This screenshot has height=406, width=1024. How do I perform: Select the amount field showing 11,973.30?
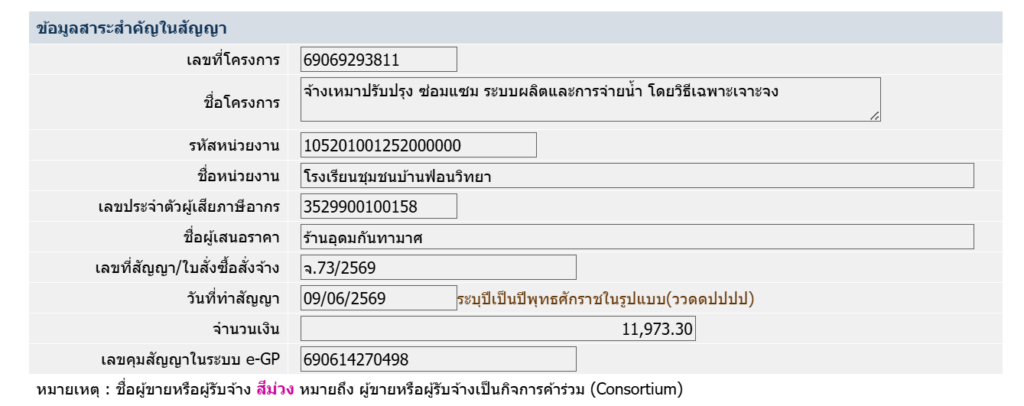pos(498,329)
